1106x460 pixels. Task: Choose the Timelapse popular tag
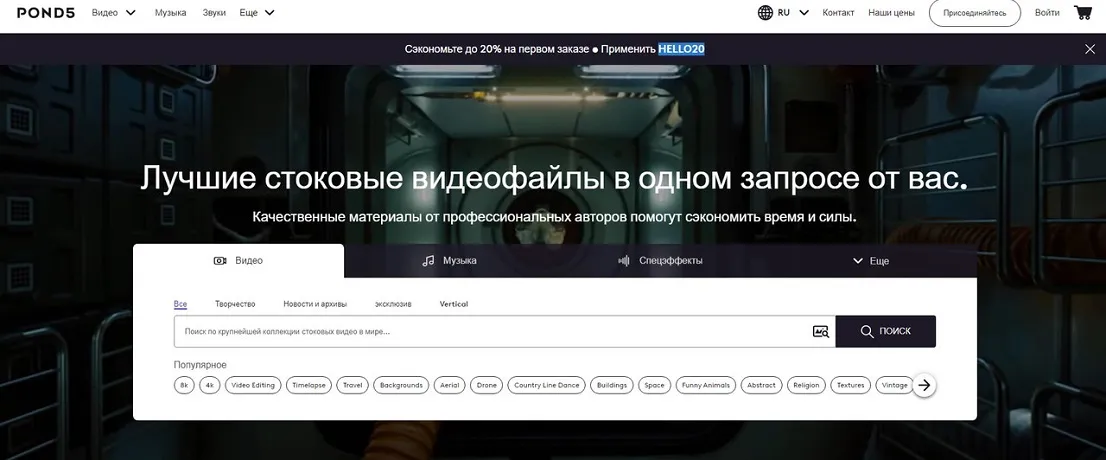pyautogui.click(x=309, y=385)
